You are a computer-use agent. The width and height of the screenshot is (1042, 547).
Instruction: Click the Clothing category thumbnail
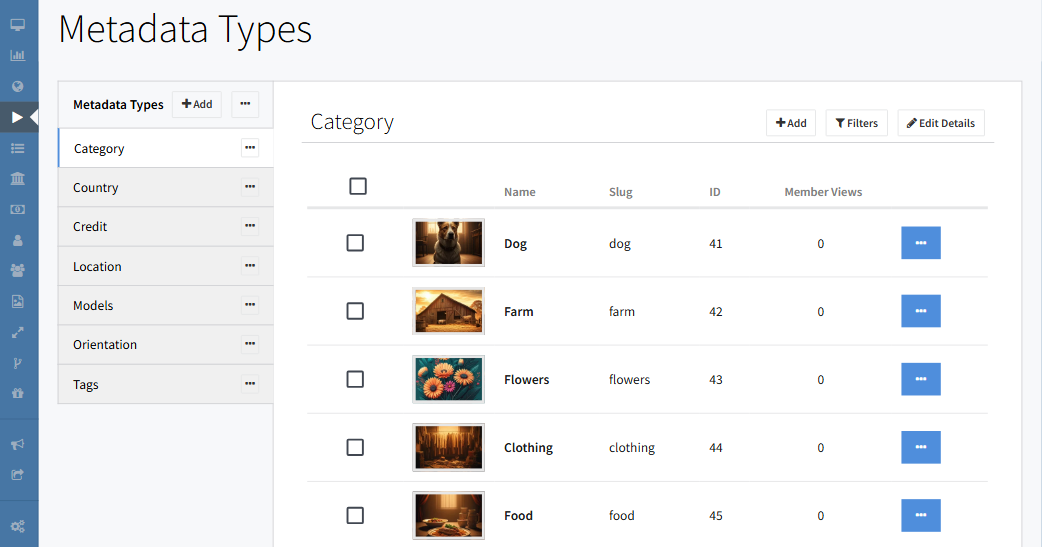tap(448, 447)
